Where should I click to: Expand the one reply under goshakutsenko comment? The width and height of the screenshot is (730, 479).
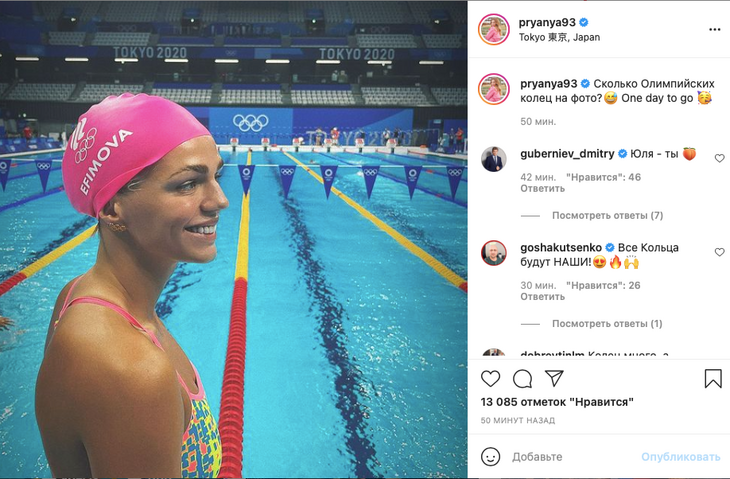(x=607, y=324)
